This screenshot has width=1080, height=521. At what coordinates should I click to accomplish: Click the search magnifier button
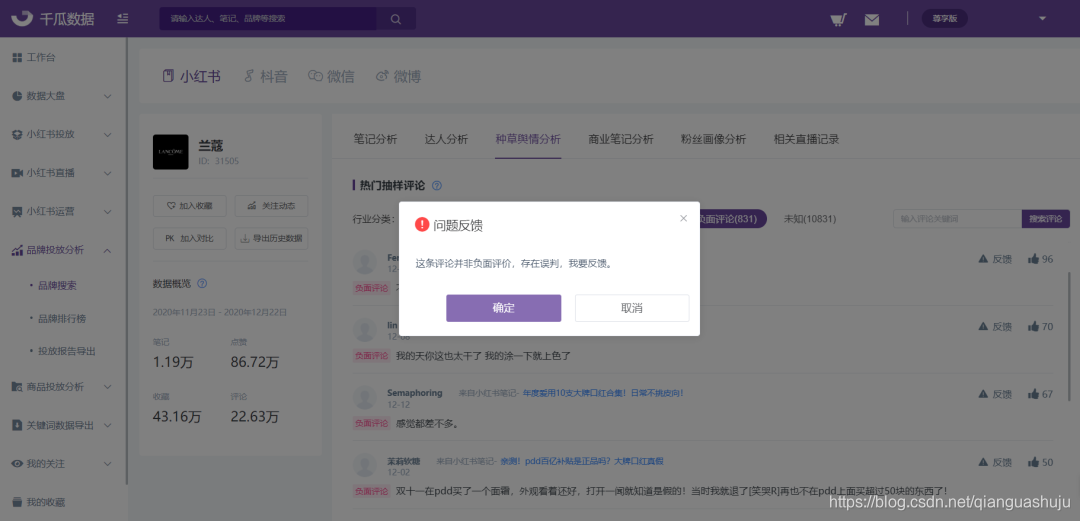pos(396,19)
